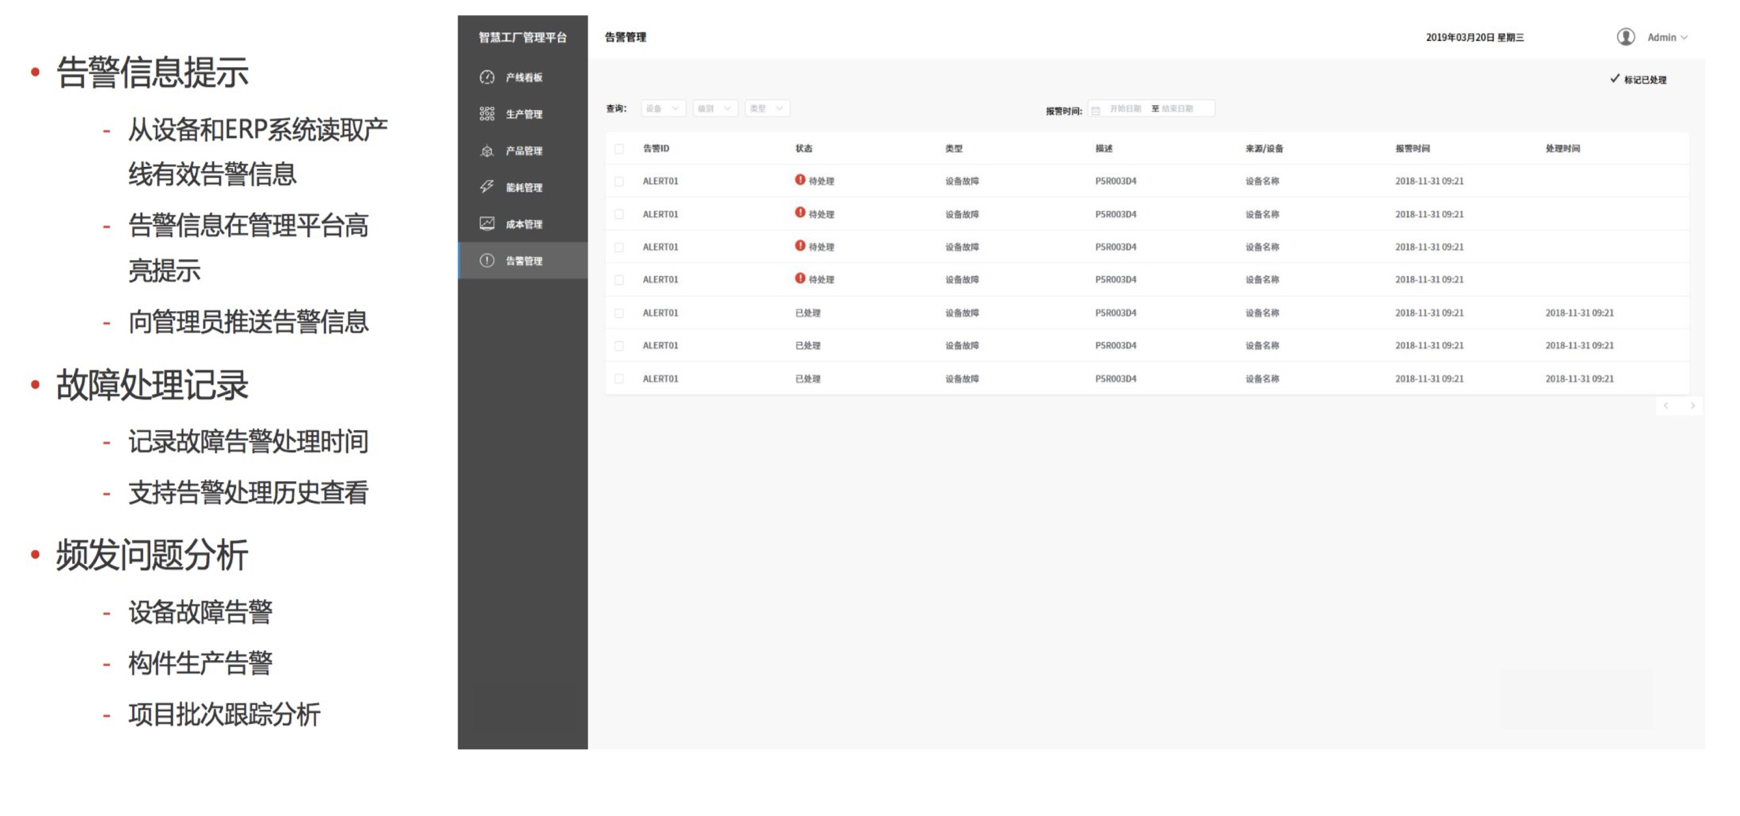Expand the Admin account menu

pyautogui.click(x=1667, y=37)
